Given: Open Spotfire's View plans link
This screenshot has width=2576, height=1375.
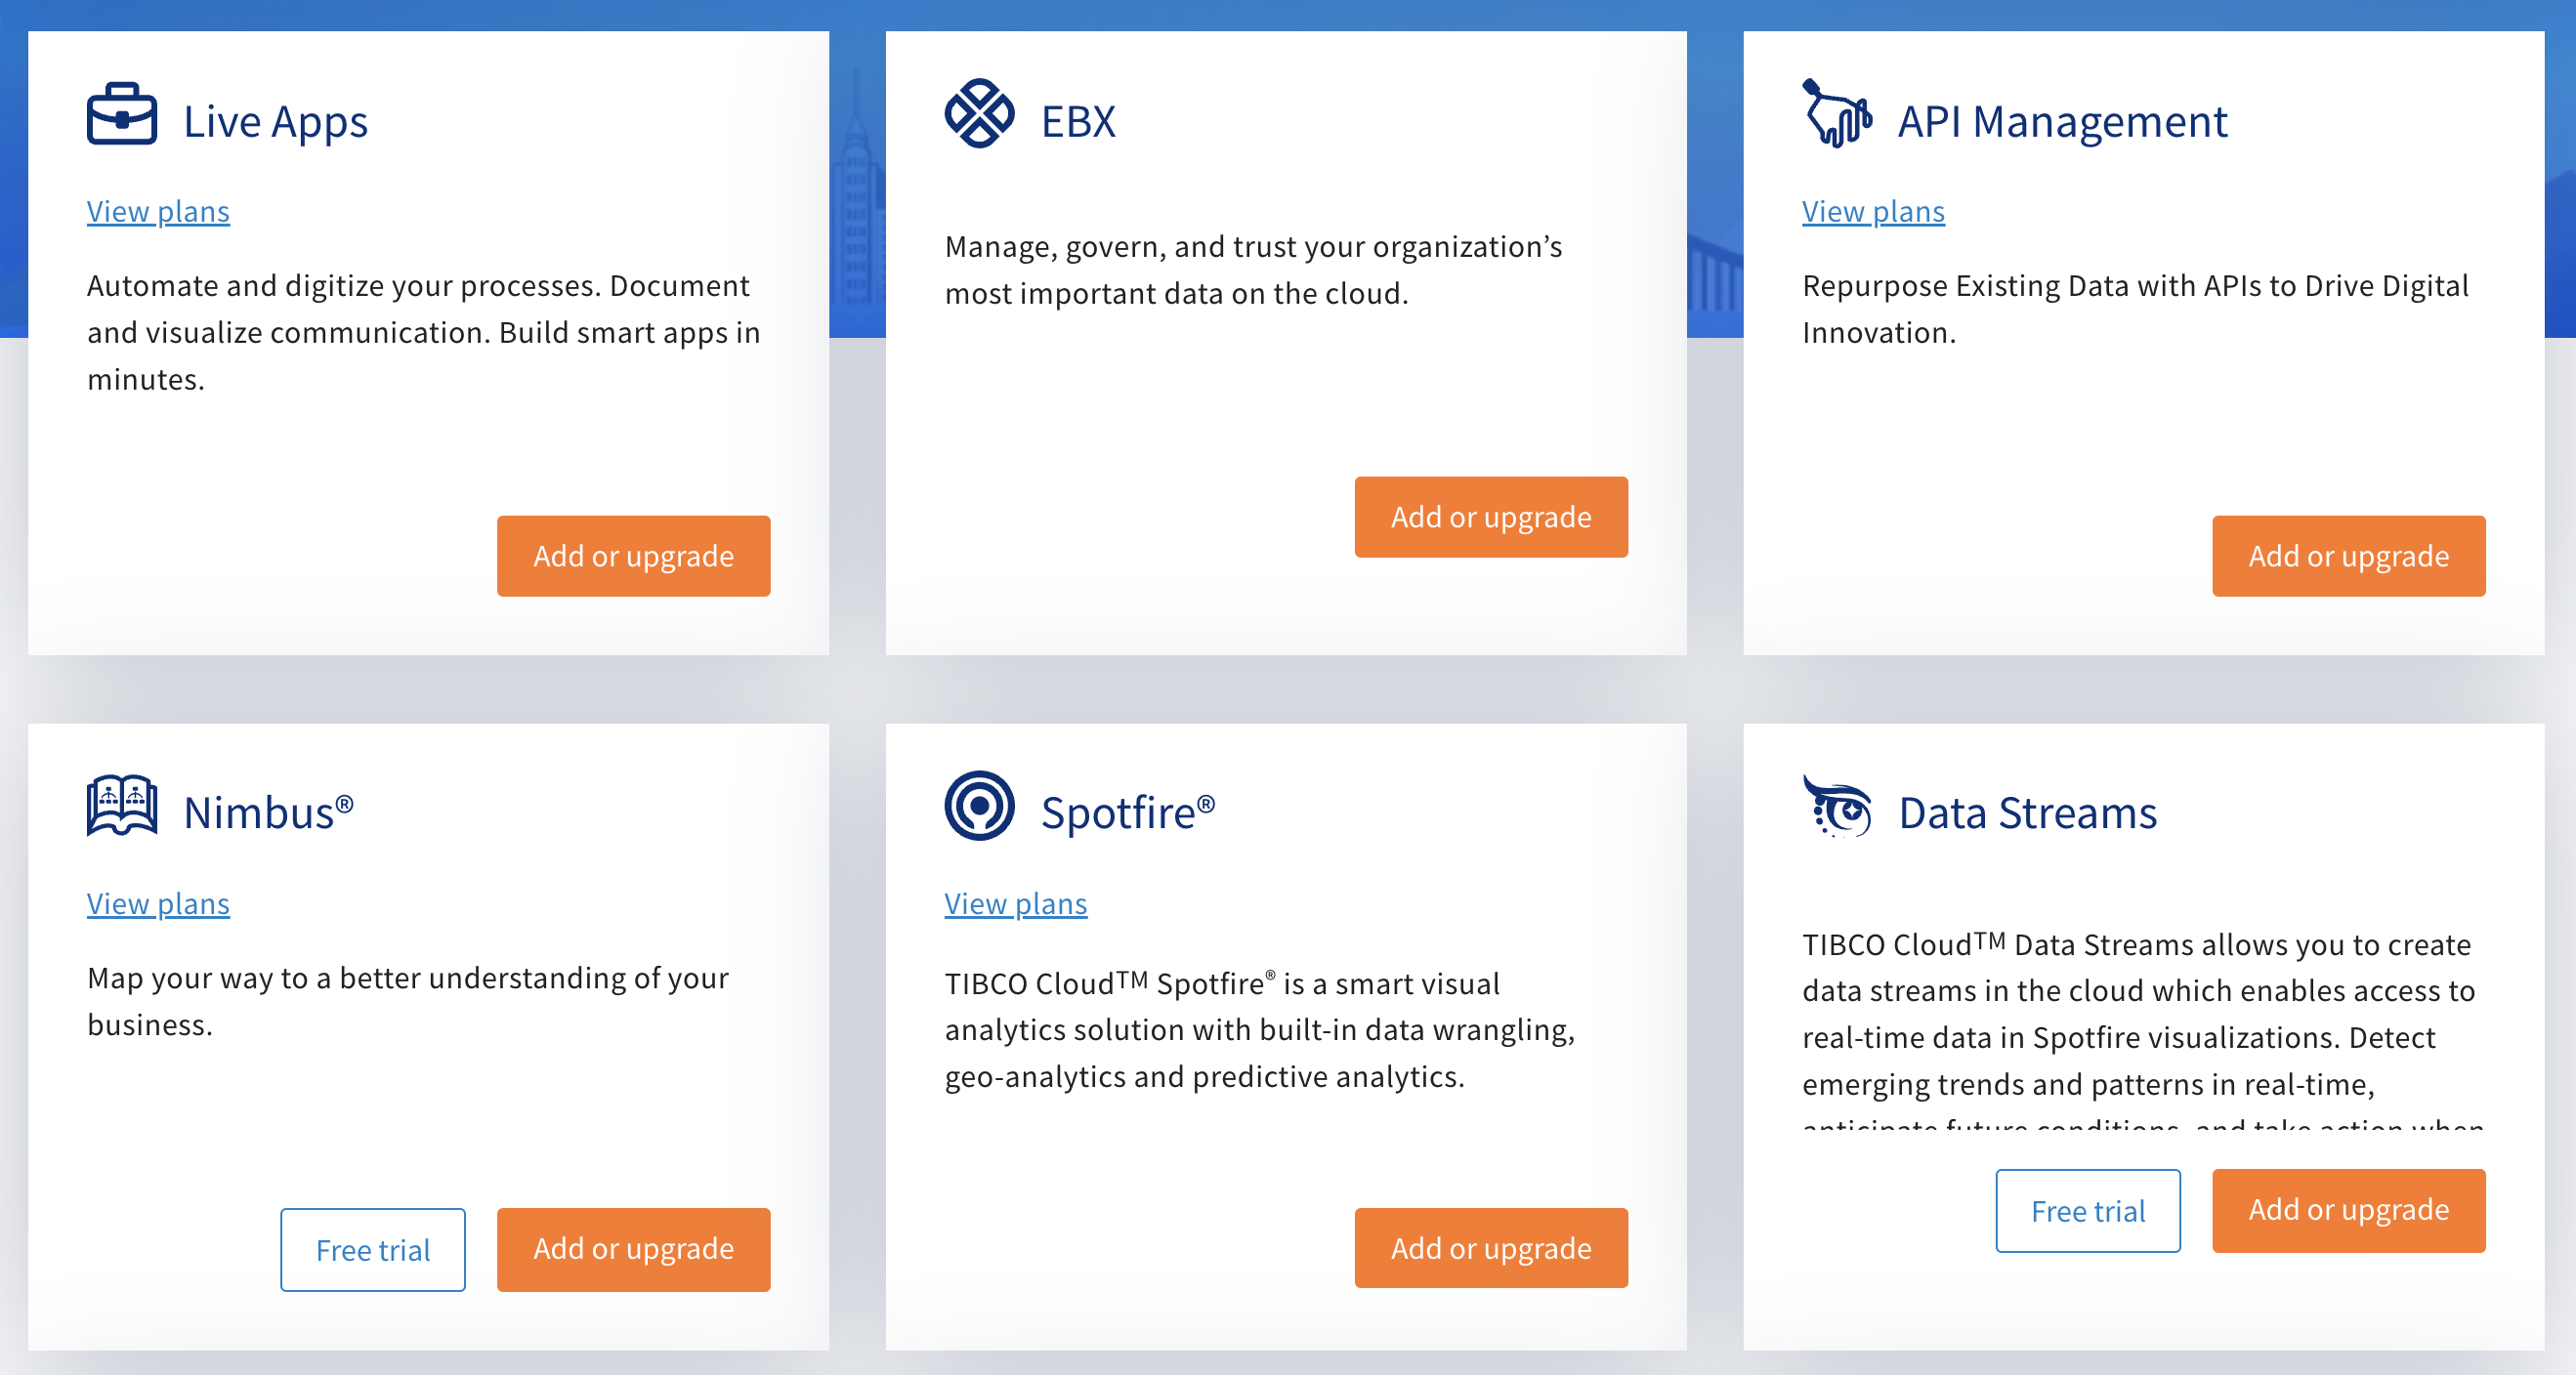Looking at the screenshot, I should click(1015, 903).
